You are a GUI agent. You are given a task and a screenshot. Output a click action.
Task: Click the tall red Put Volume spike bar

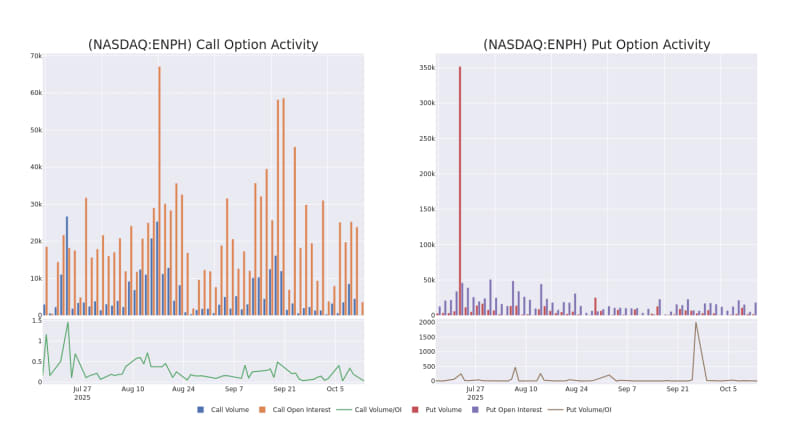pos(460,190)
